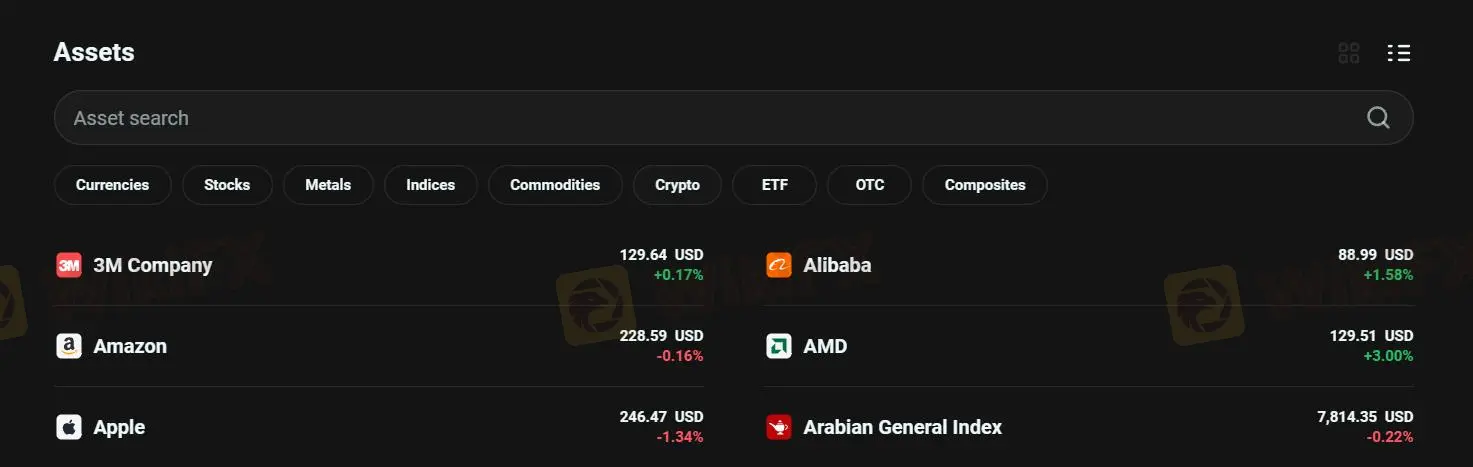Click the Amazon logo icon

click(x=69, y=346)
